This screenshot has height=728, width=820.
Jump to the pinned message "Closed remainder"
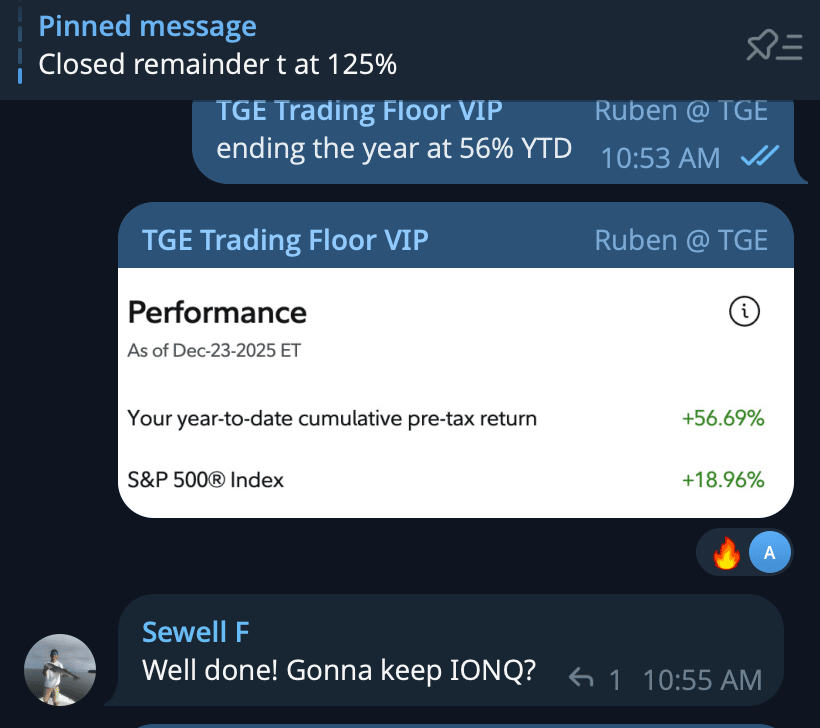[217, 65]
